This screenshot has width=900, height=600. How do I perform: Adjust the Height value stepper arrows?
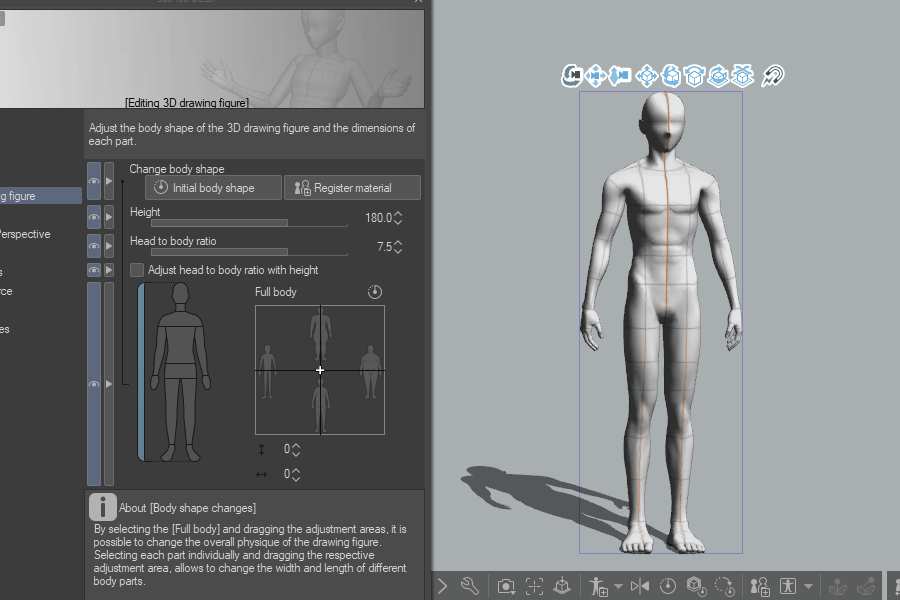click(x=398, y=218)
